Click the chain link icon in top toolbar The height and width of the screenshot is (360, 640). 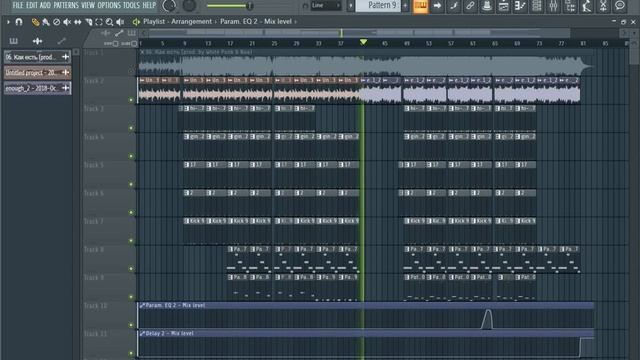[x=470, y=6]
